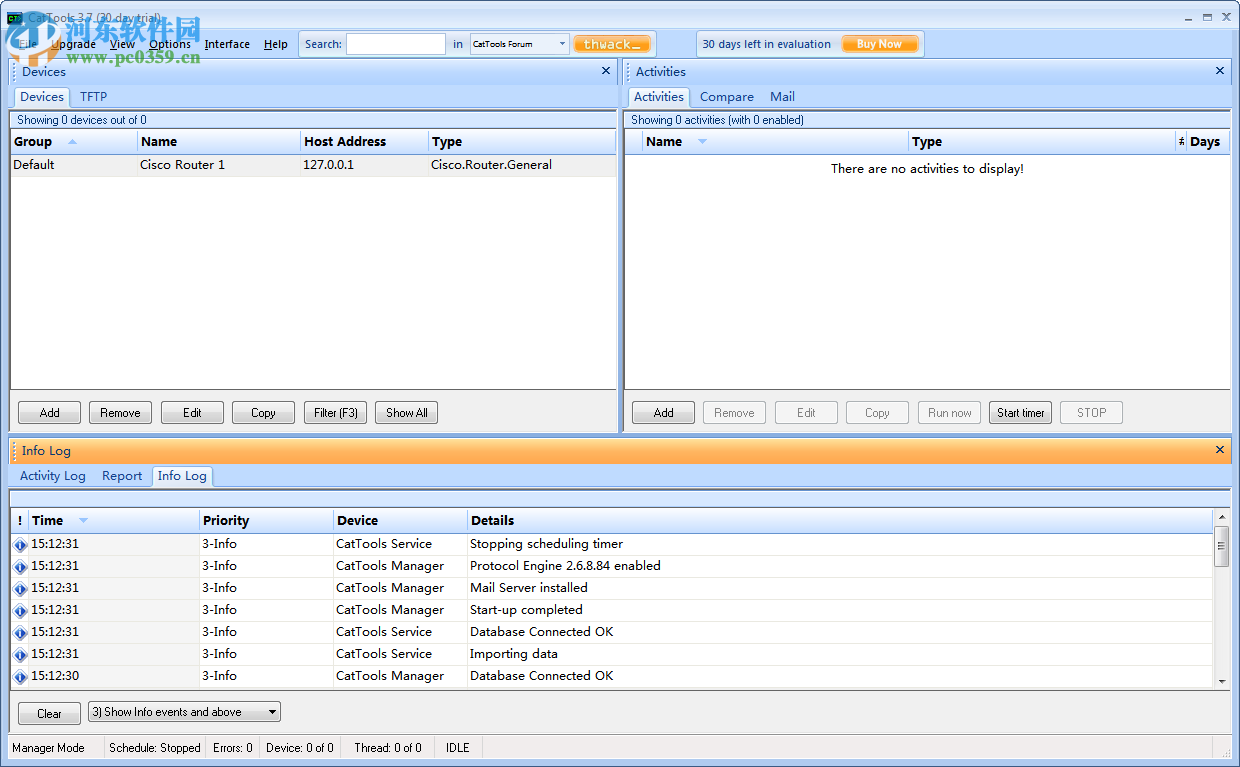
Task: Switch to the Compare tab
Action: tap(726, 97)
